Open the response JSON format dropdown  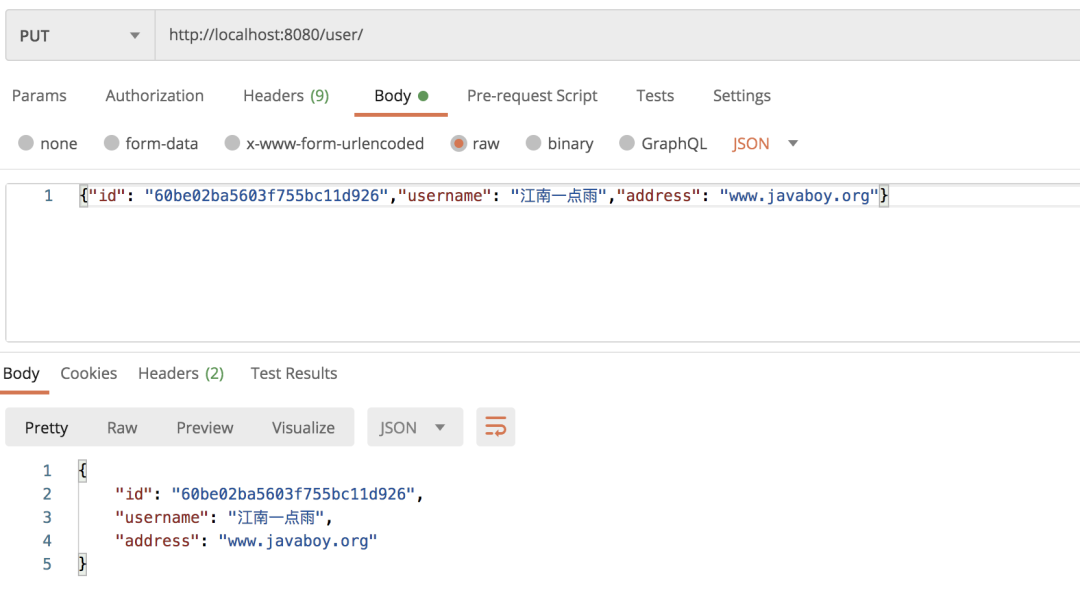(x=414, y=427)
